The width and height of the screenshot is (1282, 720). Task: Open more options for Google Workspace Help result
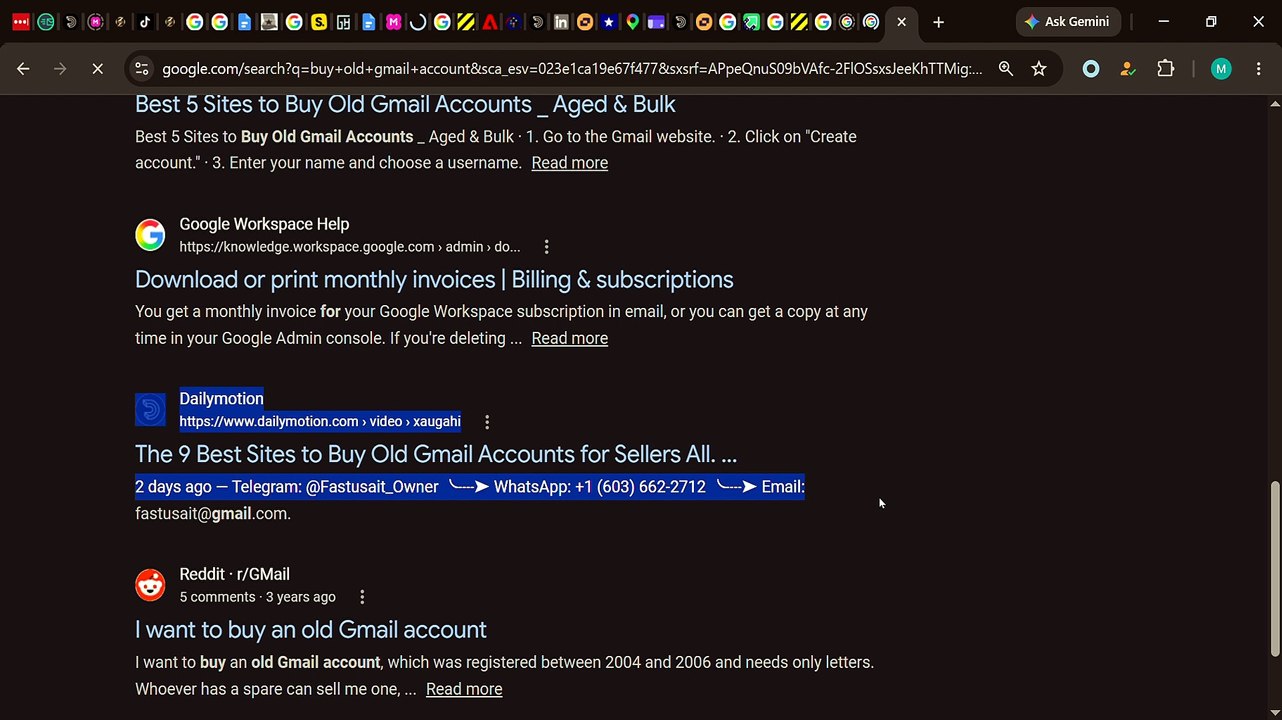click(546, 247)
